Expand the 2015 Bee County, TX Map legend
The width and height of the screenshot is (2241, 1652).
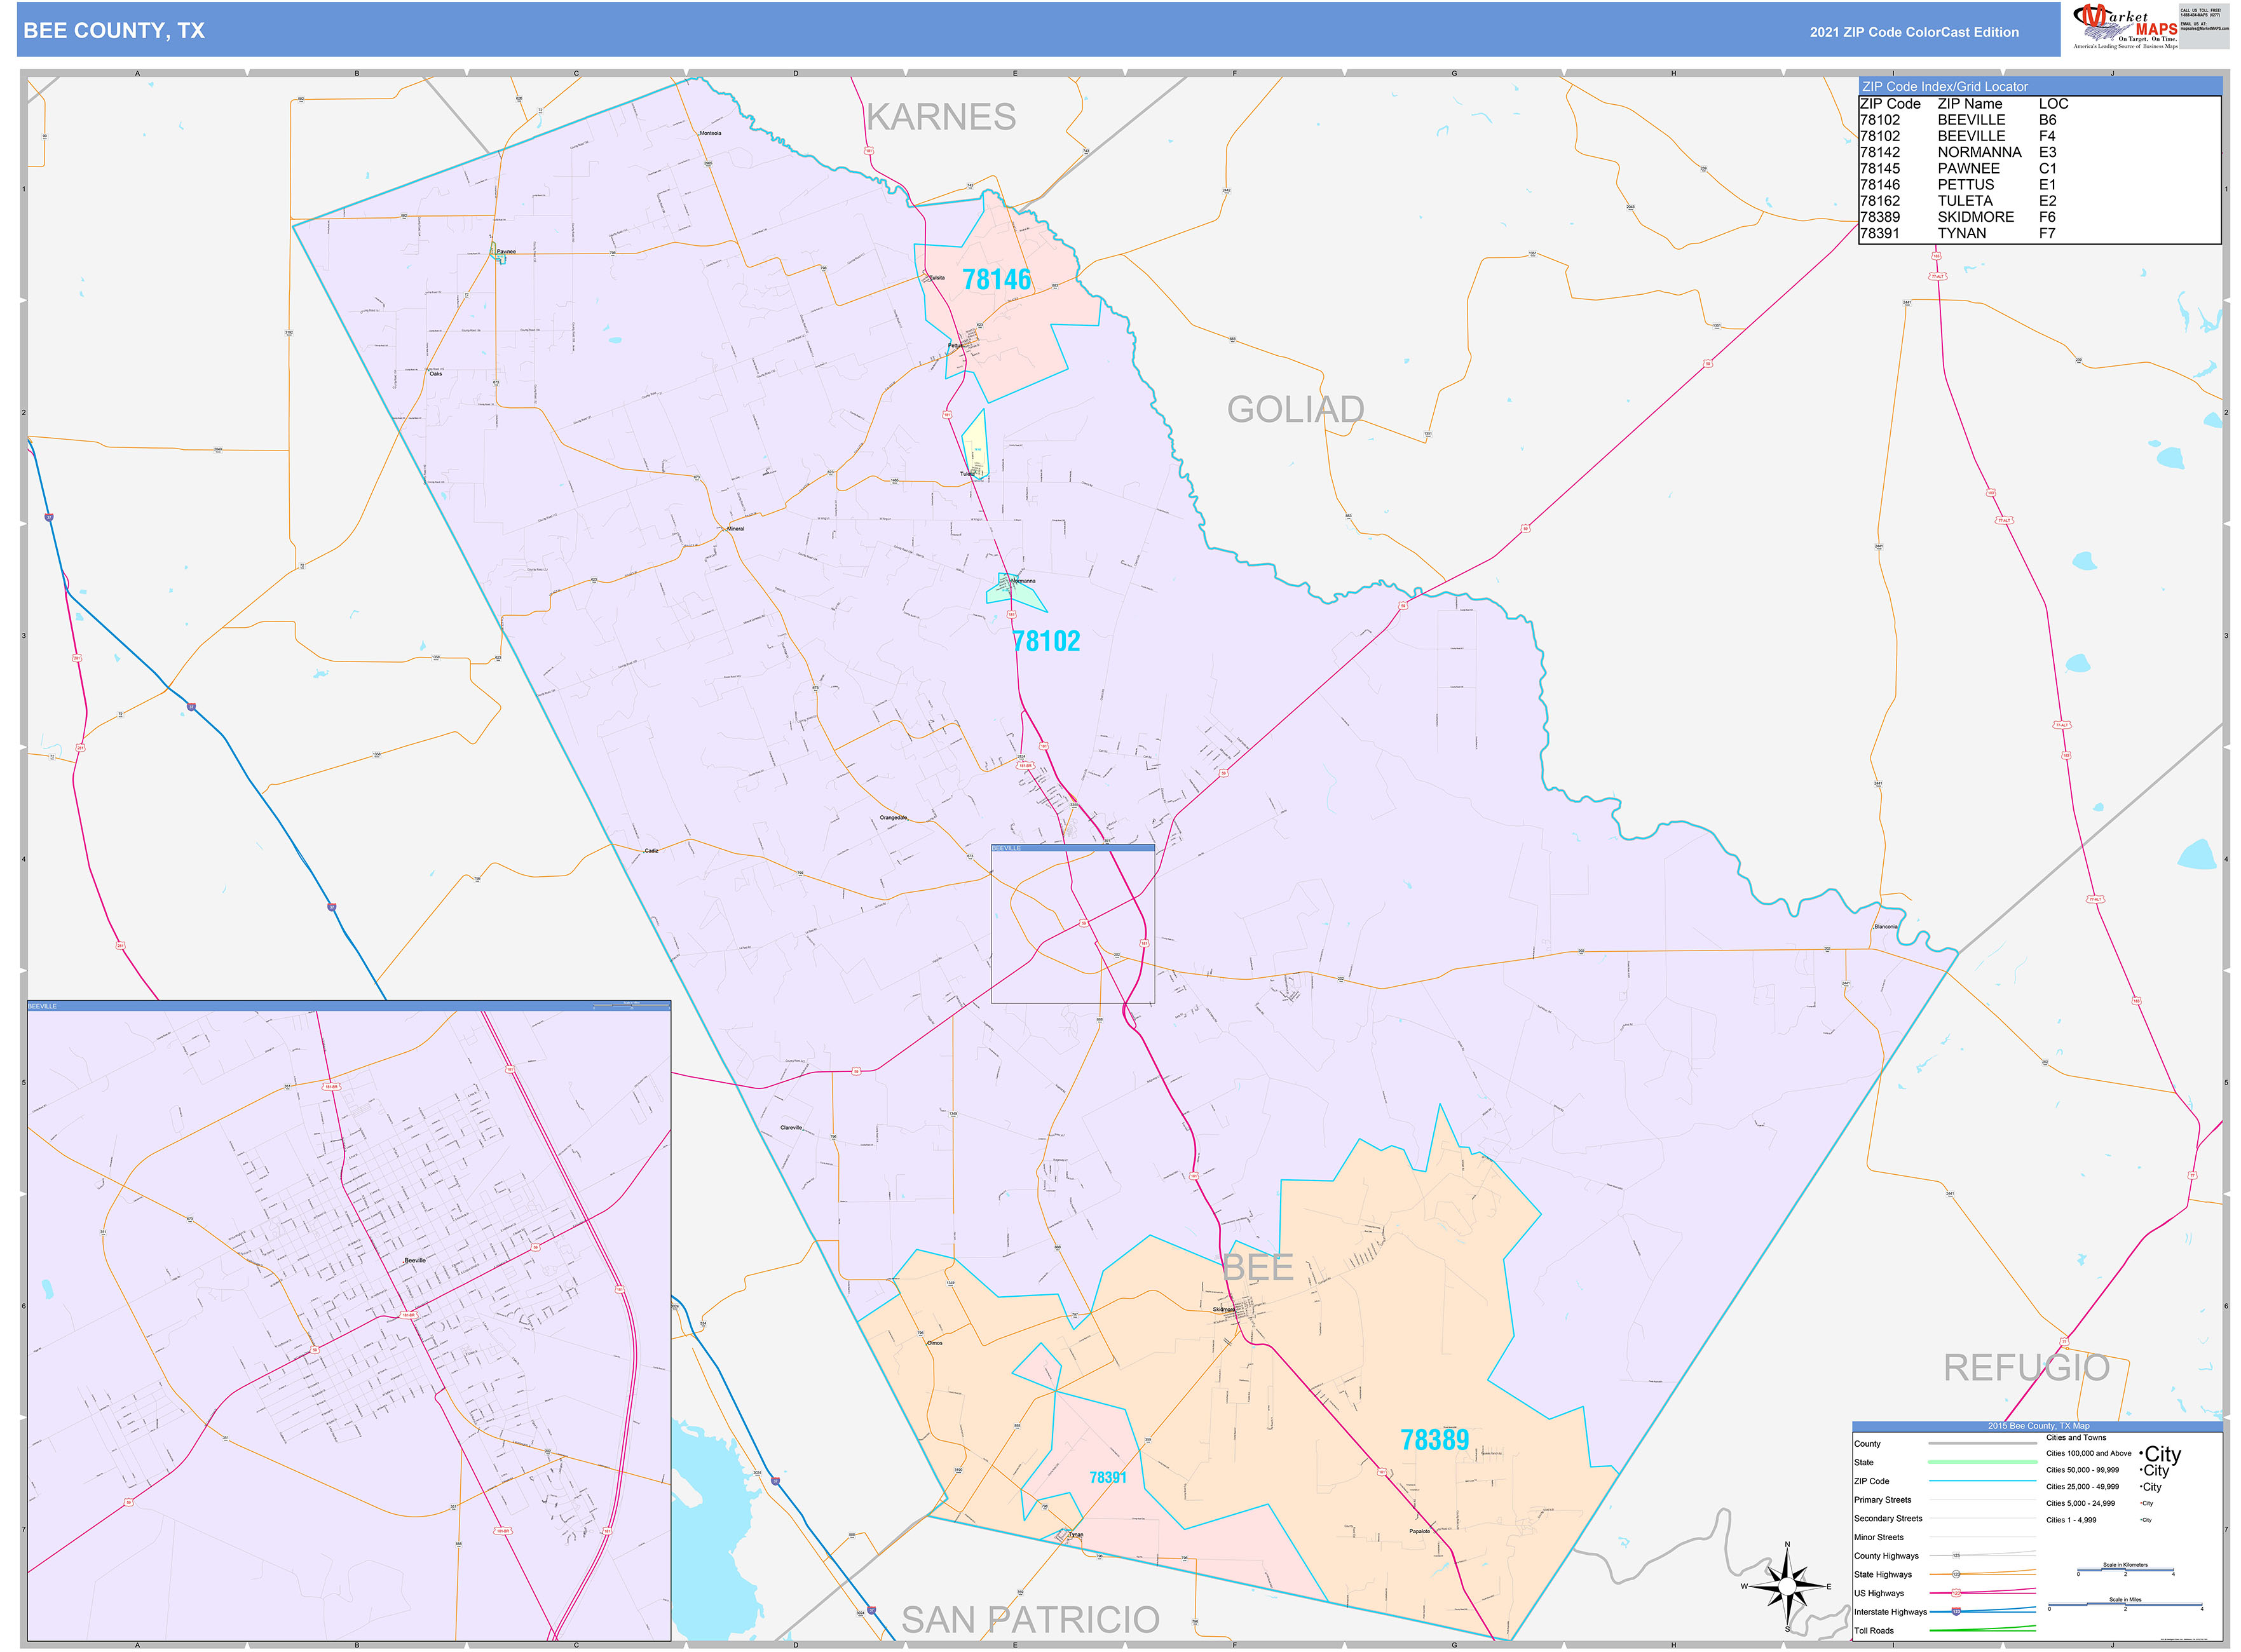(2039, 1426)
